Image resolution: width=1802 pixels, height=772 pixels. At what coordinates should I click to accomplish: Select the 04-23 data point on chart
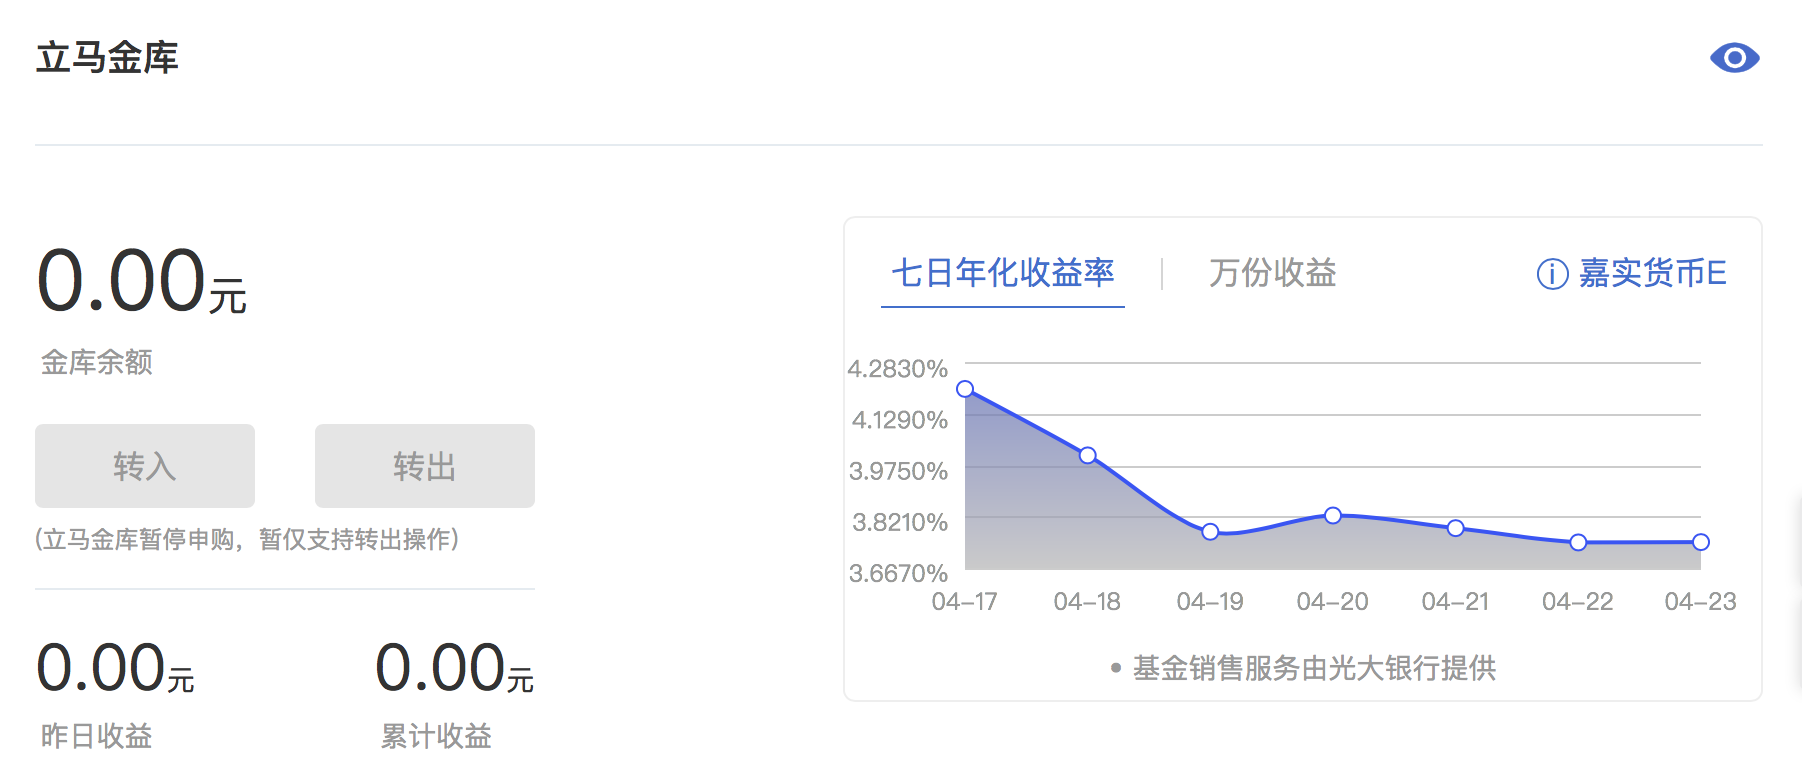click(1701, 542)
